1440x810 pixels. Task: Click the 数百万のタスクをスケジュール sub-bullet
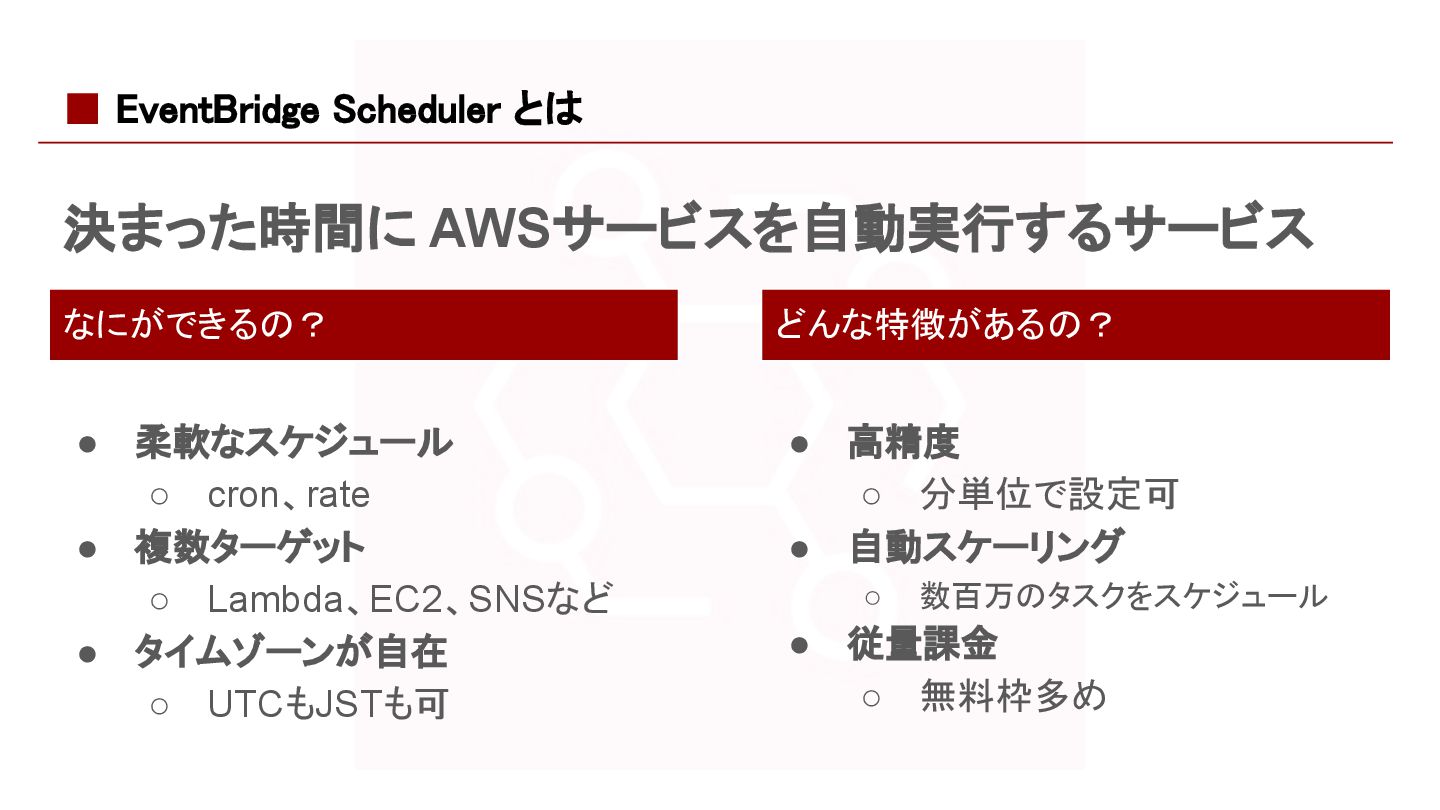click(x=1124, y=596)
